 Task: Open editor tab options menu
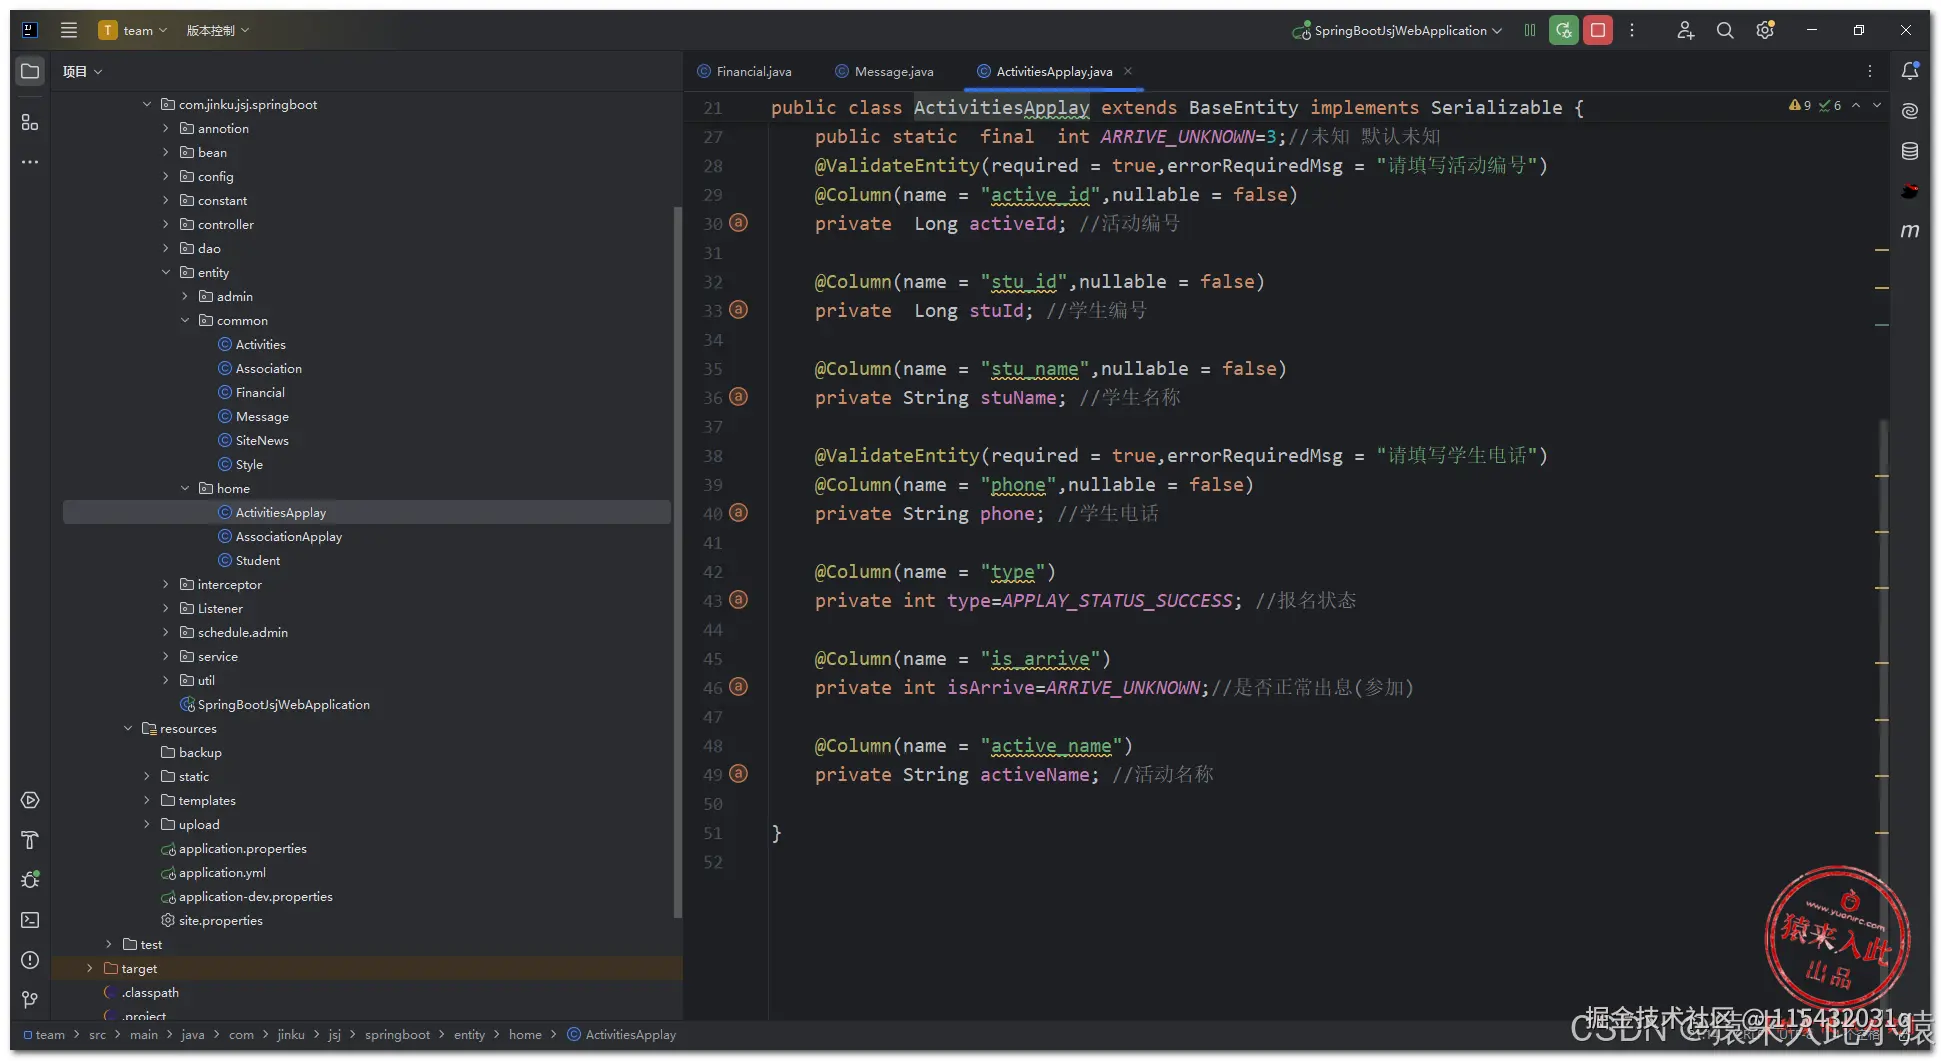point(1869,71)
